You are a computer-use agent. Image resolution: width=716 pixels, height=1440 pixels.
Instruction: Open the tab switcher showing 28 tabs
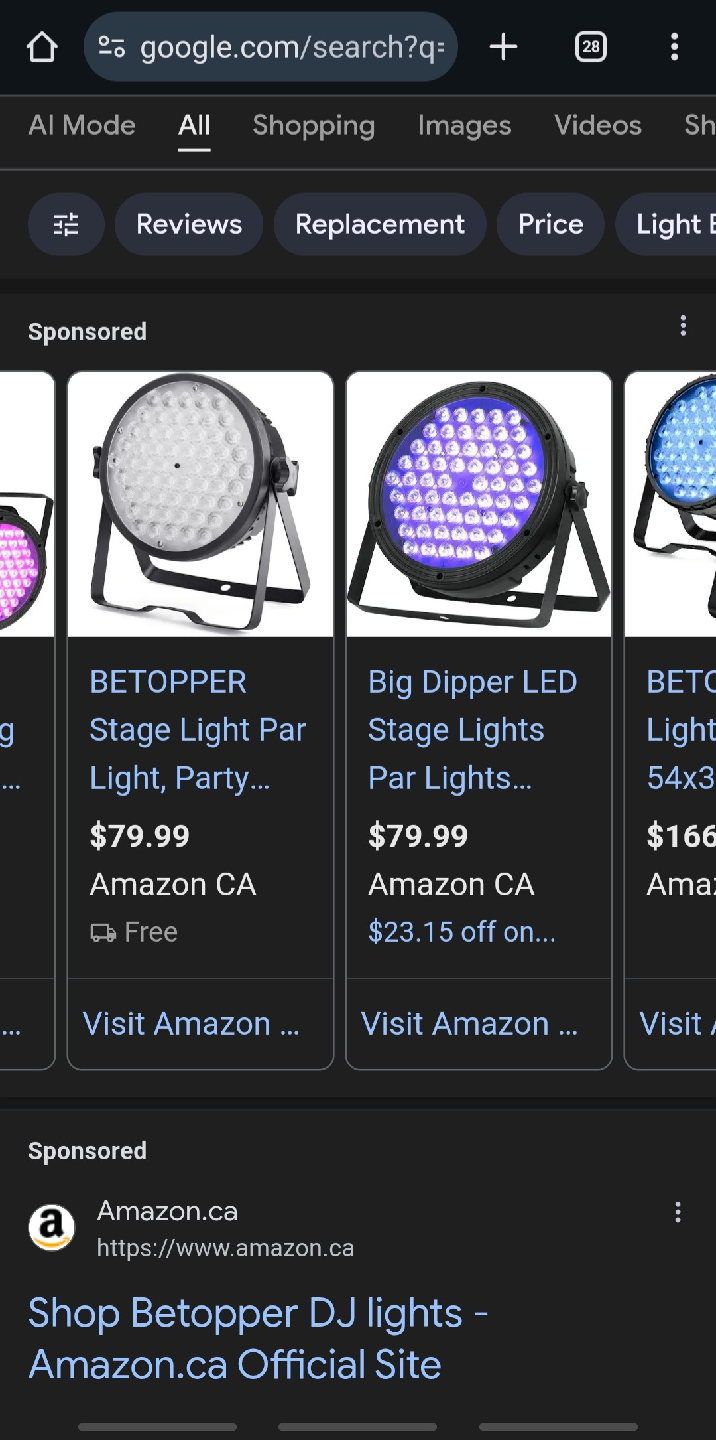tap(591, 47)
